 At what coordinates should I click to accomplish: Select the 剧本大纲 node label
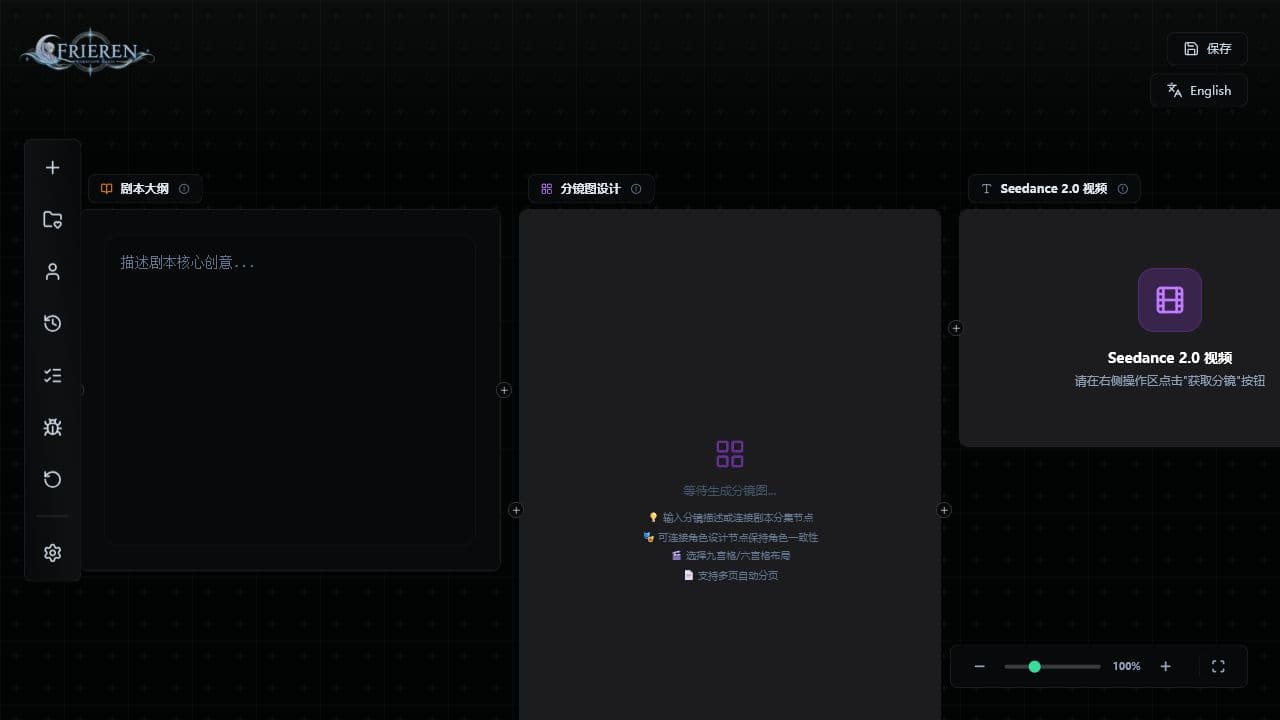[x=144, y=189]
